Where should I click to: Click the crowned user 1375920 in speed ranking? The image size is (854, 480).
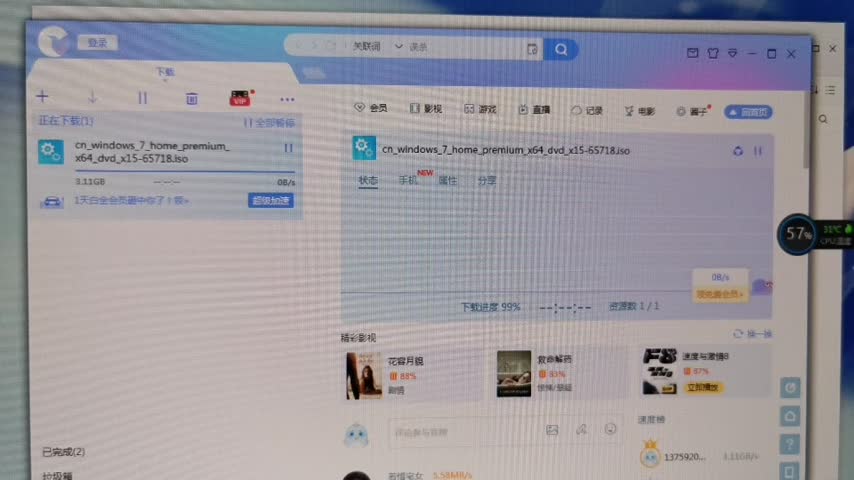[x=673, y=456]
